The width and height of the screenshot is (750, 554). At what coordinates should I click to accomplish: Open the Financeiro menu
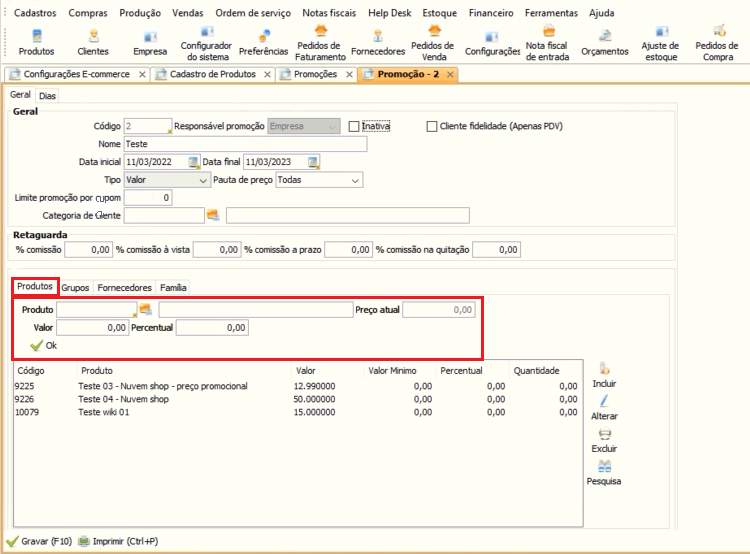[491, 13]
